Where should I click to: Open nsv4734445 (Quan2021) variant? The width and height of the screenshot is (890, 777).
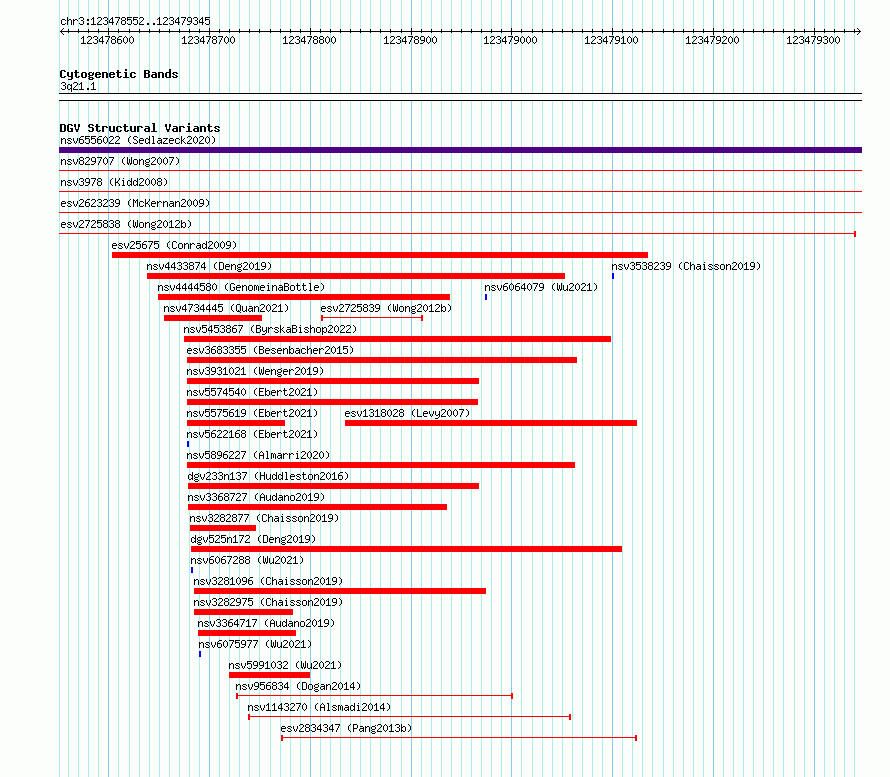click(x=226, y=308)
